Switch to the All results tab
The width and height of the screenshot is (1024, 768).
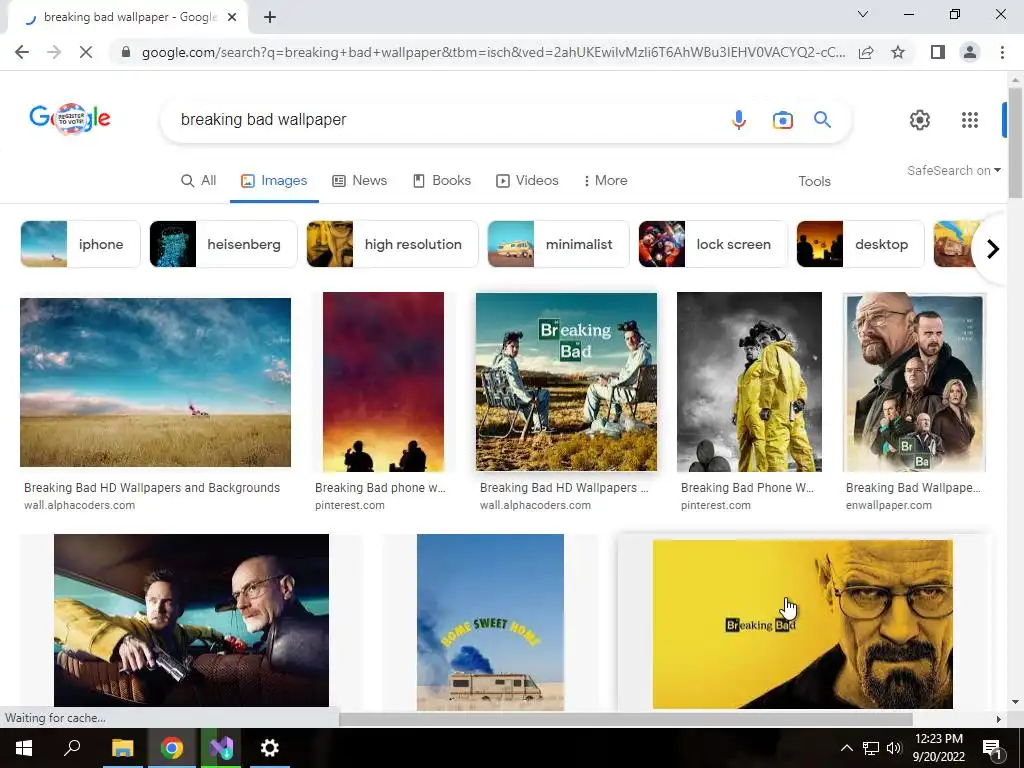point(199,180)
